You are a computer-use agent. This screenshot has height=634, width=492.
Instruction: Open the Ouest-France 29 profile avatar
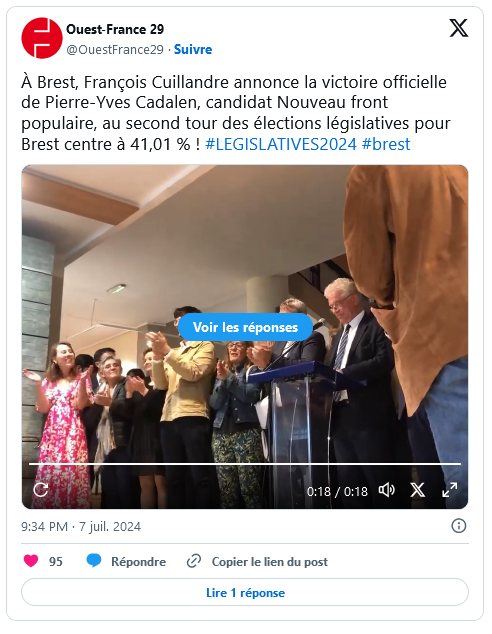(42, 38)
